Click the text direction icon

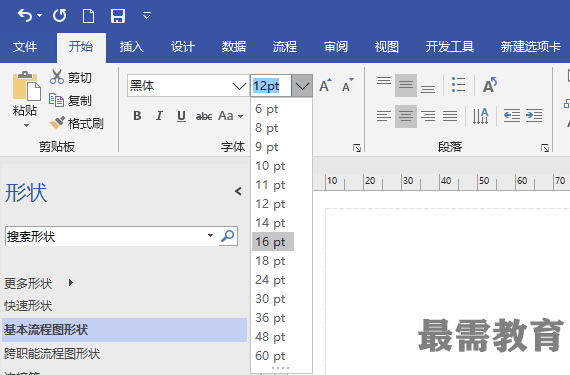click(480, 116)
